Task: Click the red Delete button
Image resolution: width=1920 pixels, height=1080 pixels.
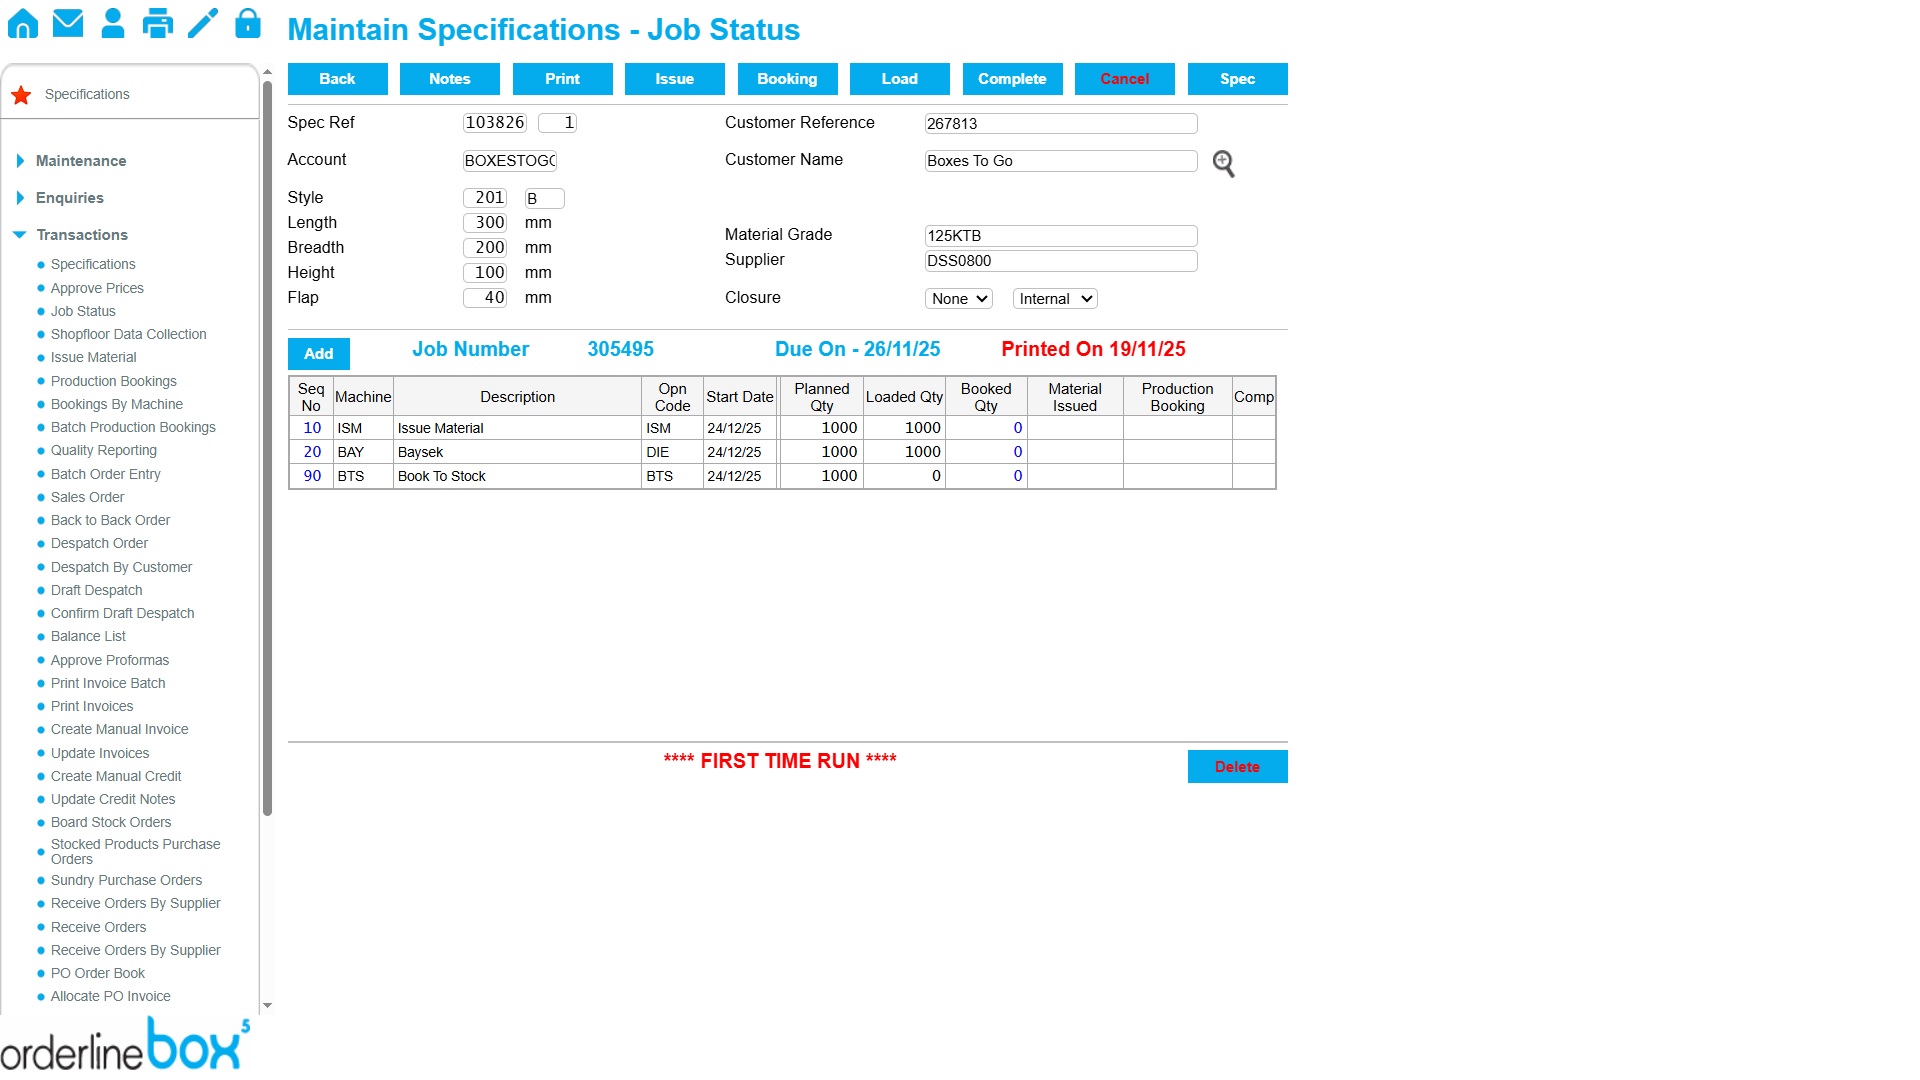Action: click(x=1237, y=767)
